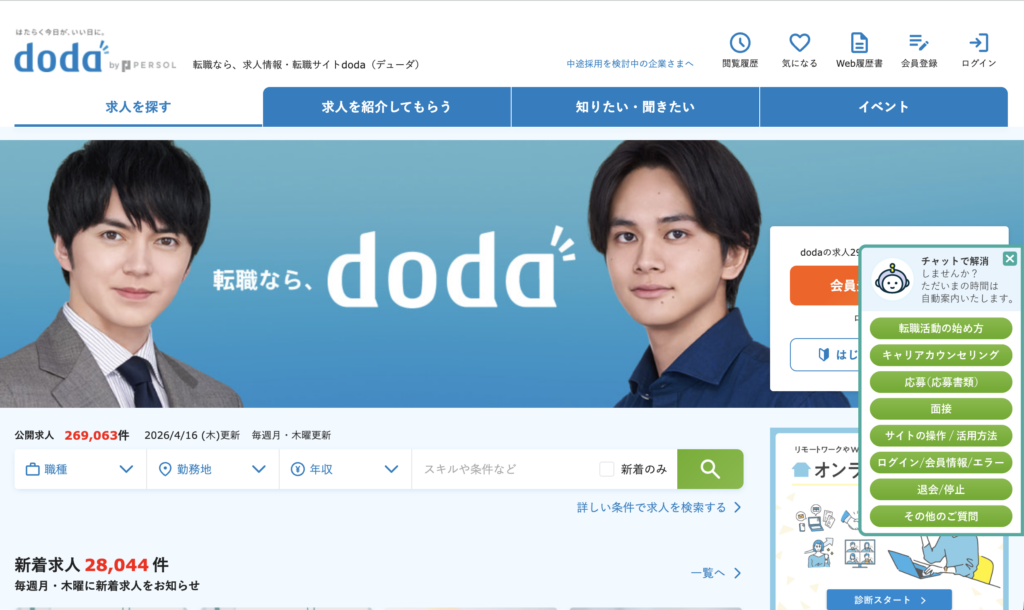Click the 気になる heart icon

799,43
